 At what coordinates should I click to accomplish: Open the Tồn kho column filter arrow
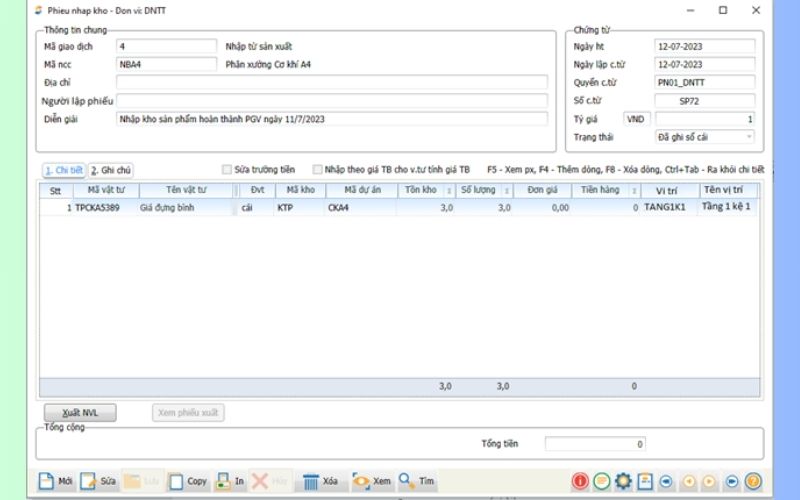(x=448, y=190)
